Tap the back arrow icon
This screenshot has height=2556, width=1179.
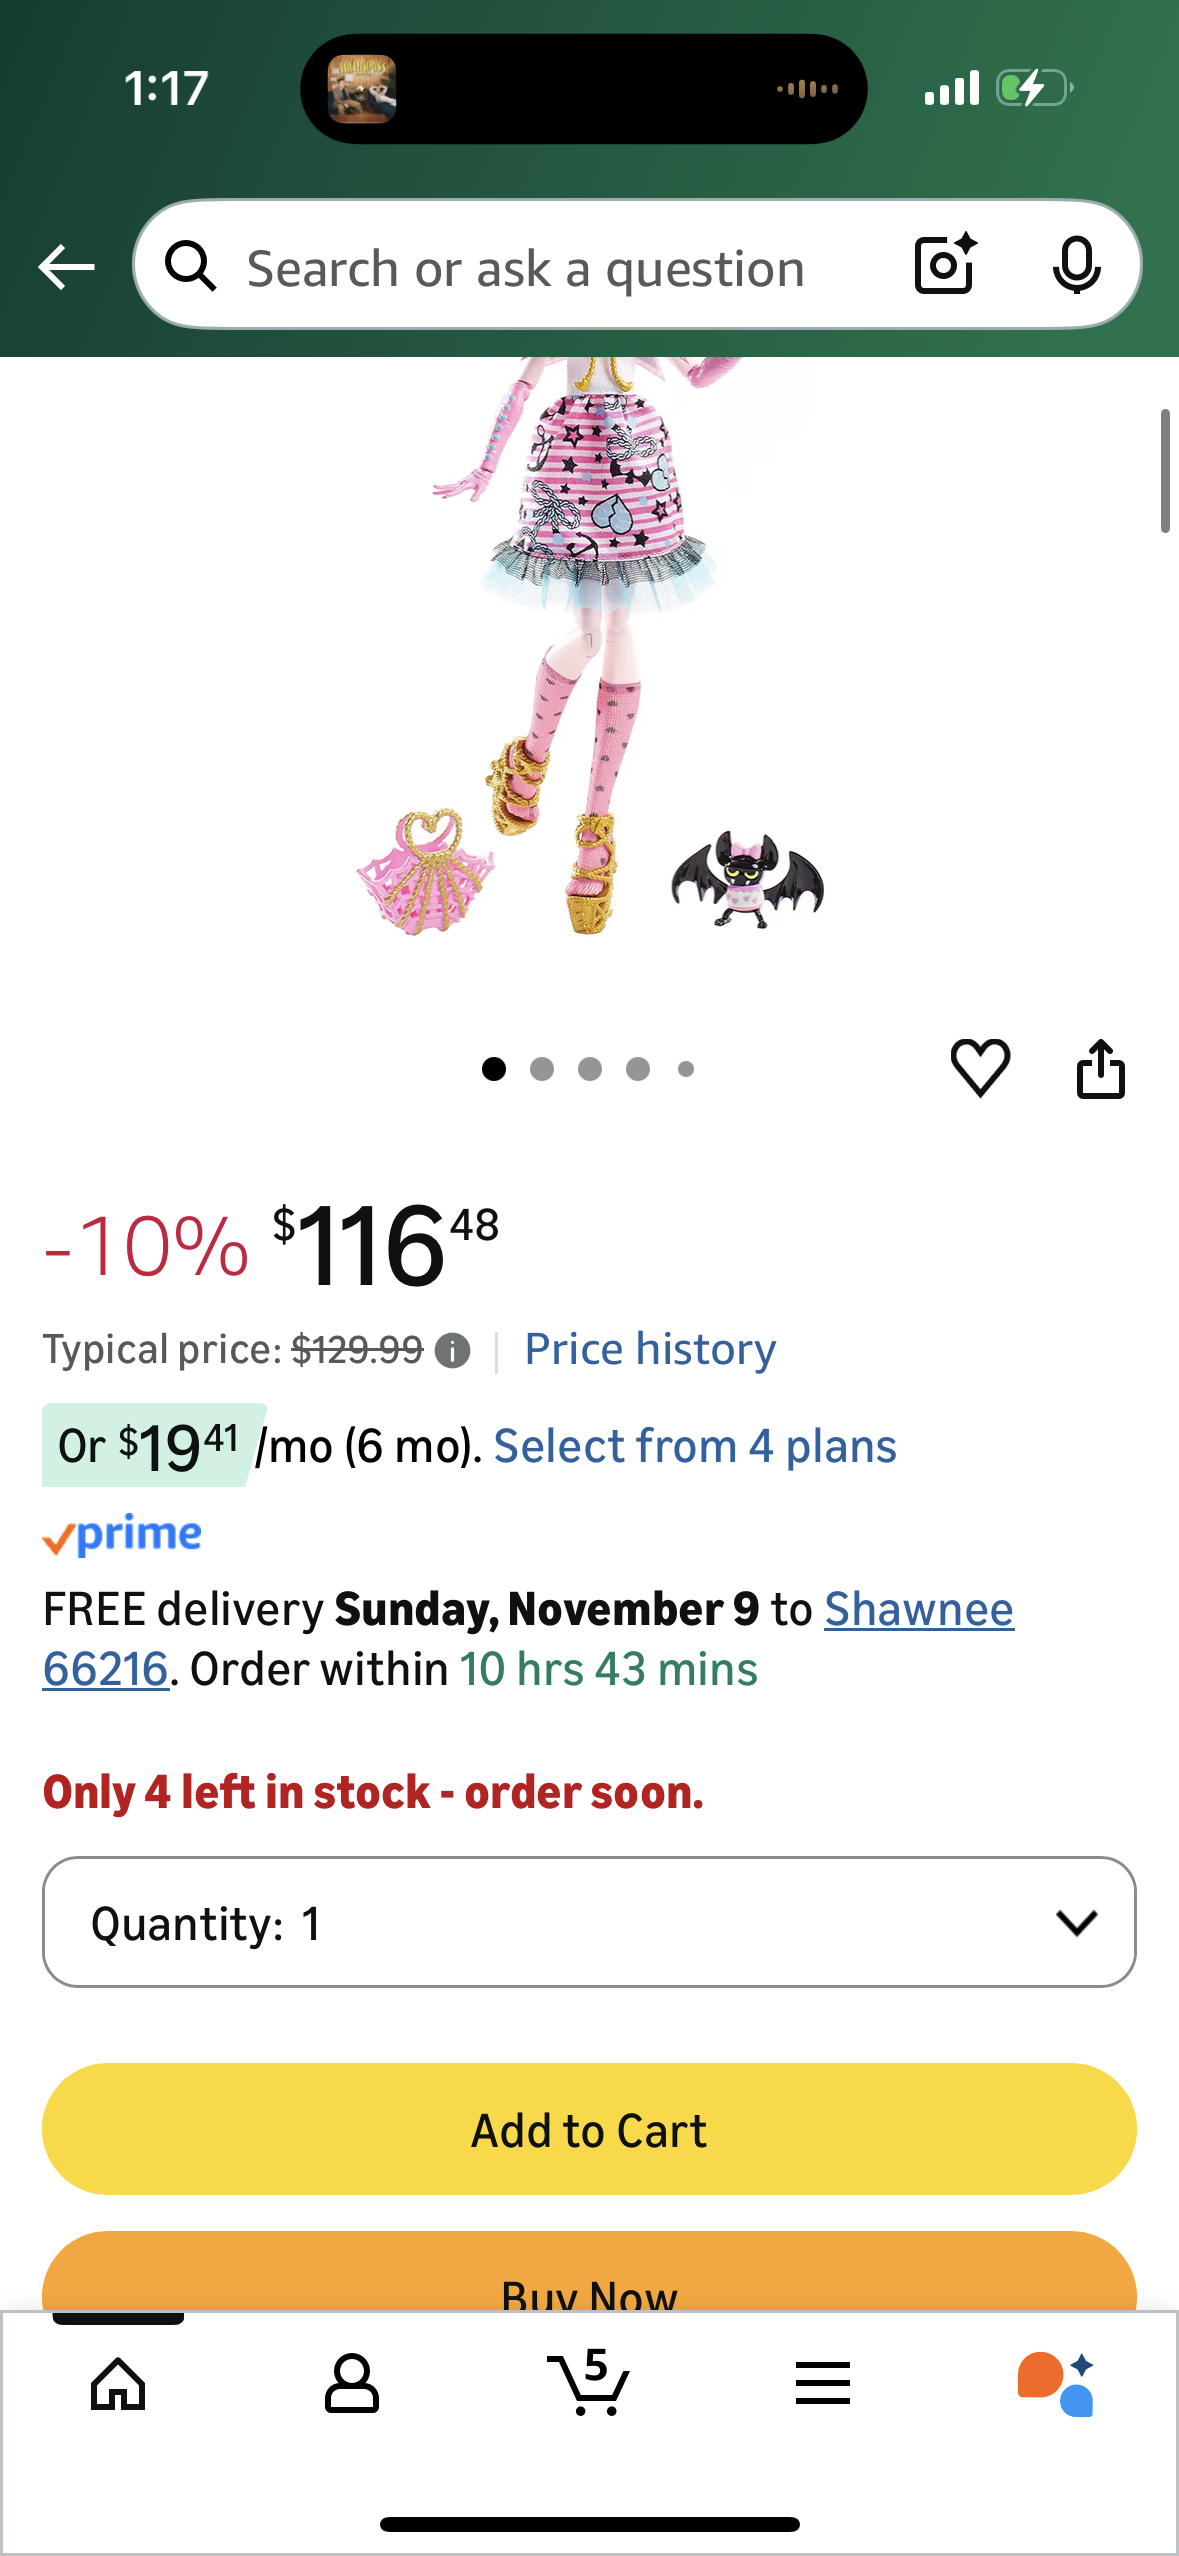pos(66,267)
